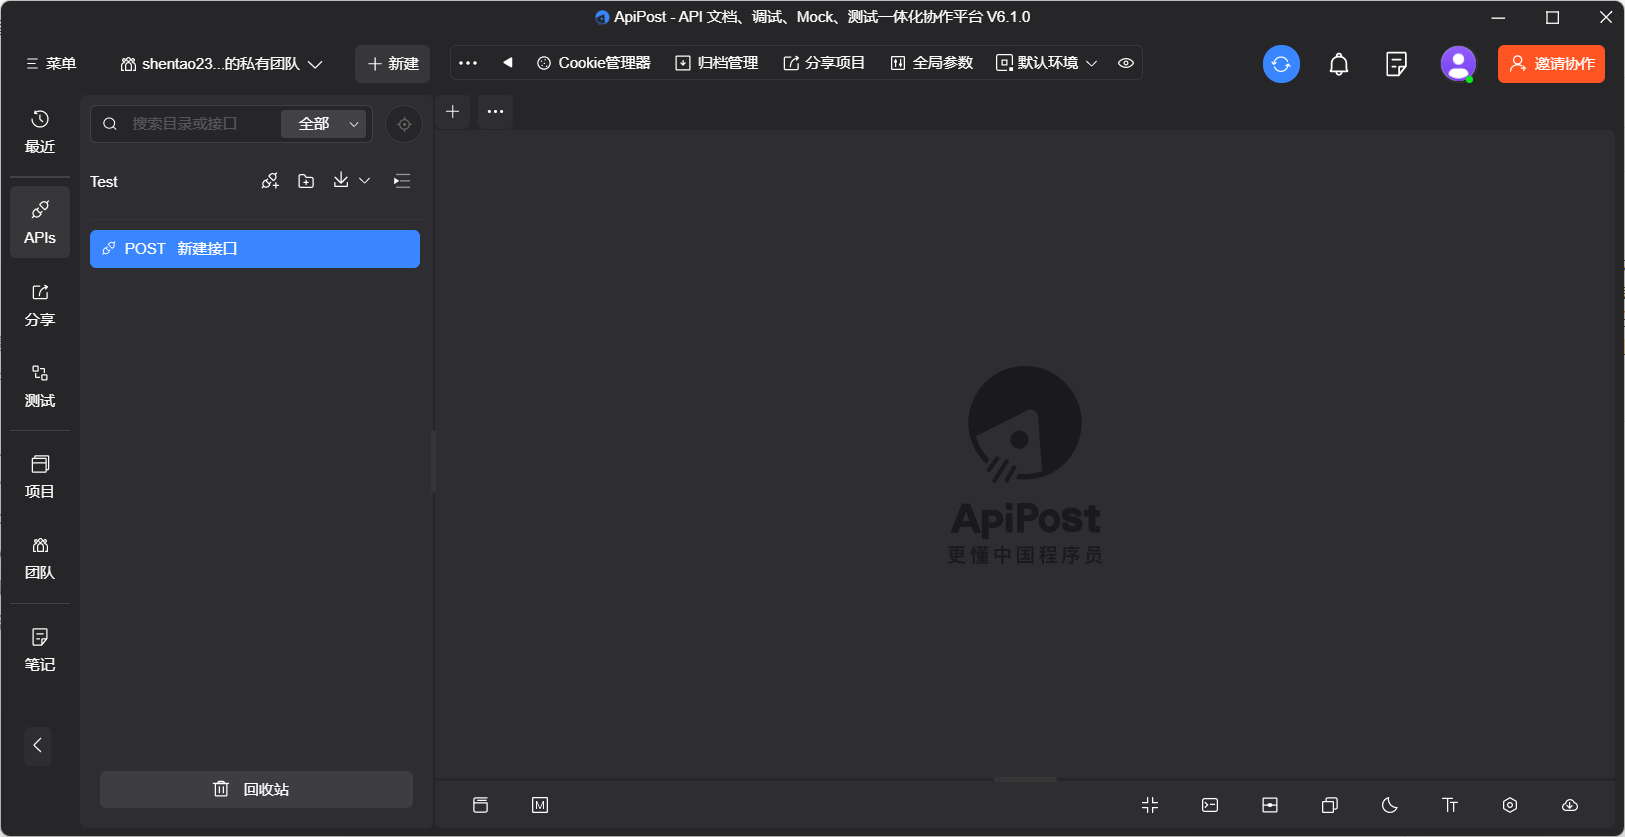Click the eye icon to view environment
Screen dimensions: 1625x837
click(1126, 63)
